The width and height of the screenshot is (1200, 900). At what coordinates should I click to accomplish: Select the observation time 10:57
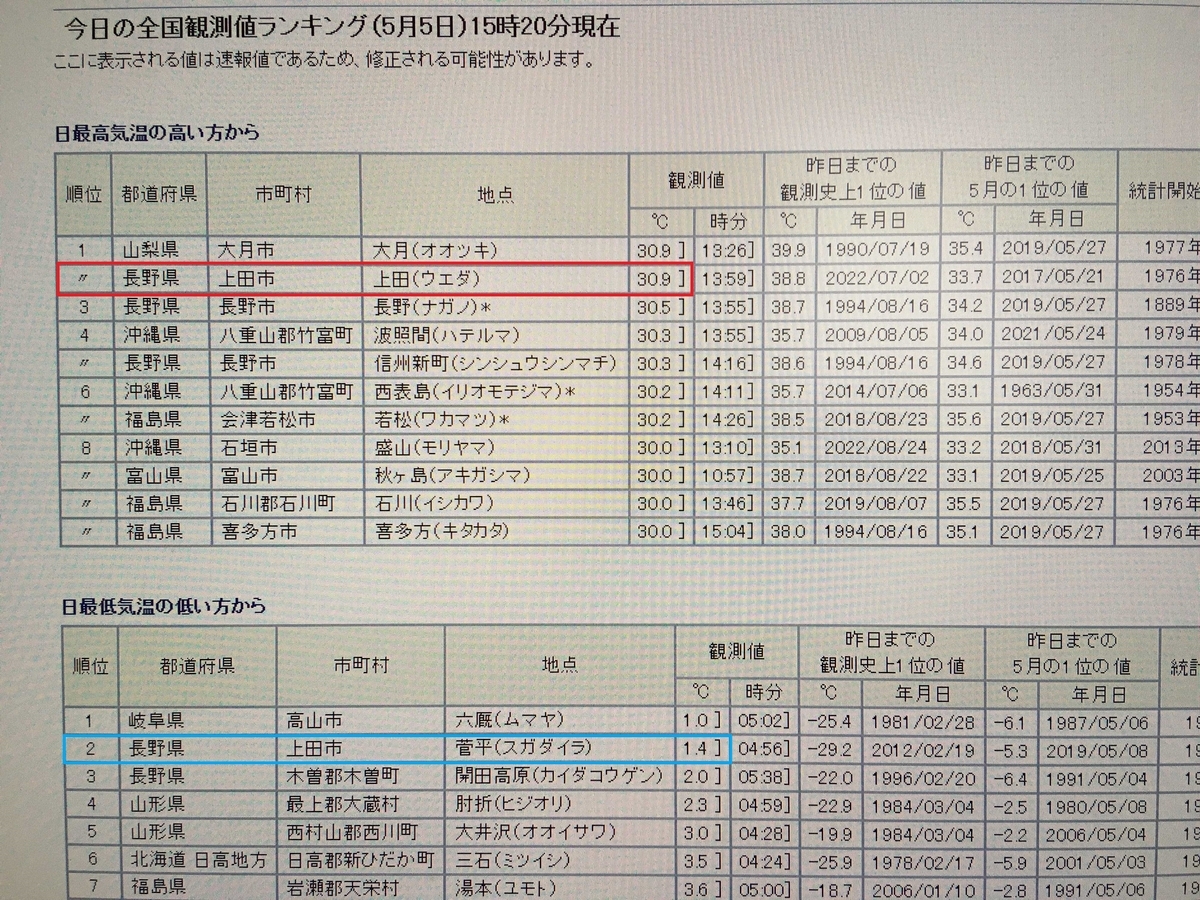[728, 475]
